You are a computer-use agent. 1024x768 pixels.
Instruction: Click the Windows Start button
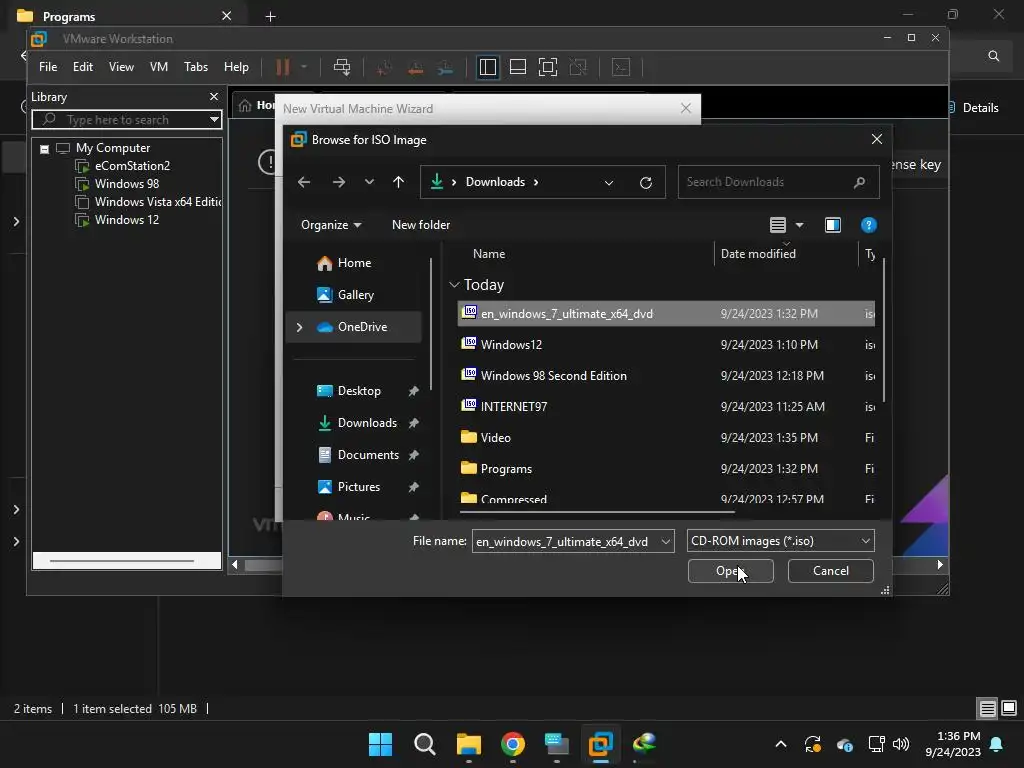[x=380, y=743]
